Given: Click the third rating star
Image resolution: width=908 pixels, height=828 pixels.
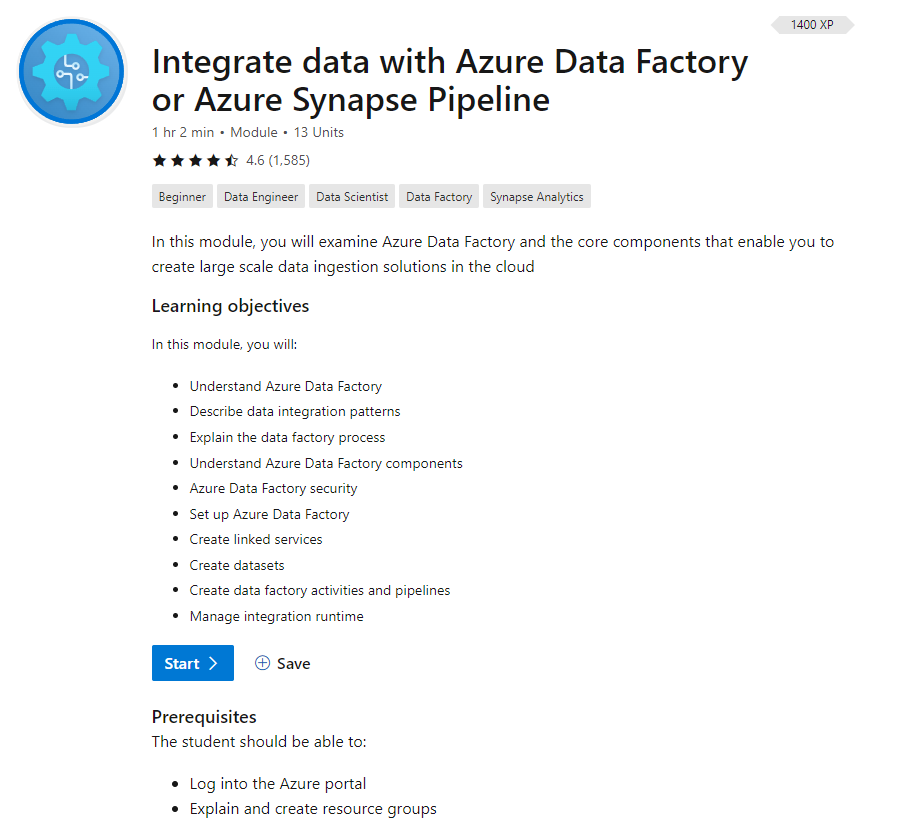Looking at the screenshot, I should 195,160.
